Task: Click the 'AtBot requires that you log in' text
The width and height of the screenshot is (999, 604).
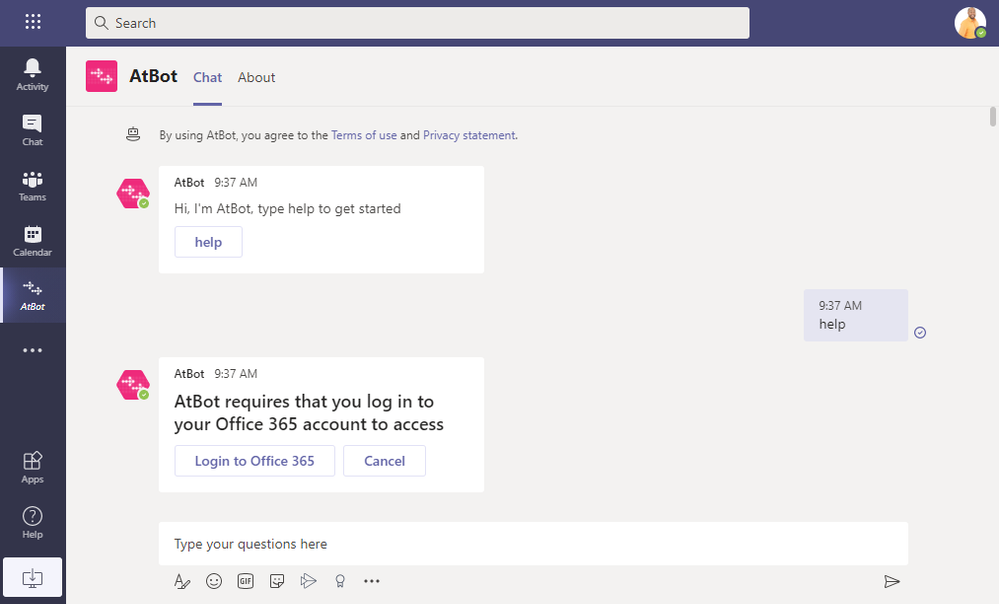Action: coord(309,413)
